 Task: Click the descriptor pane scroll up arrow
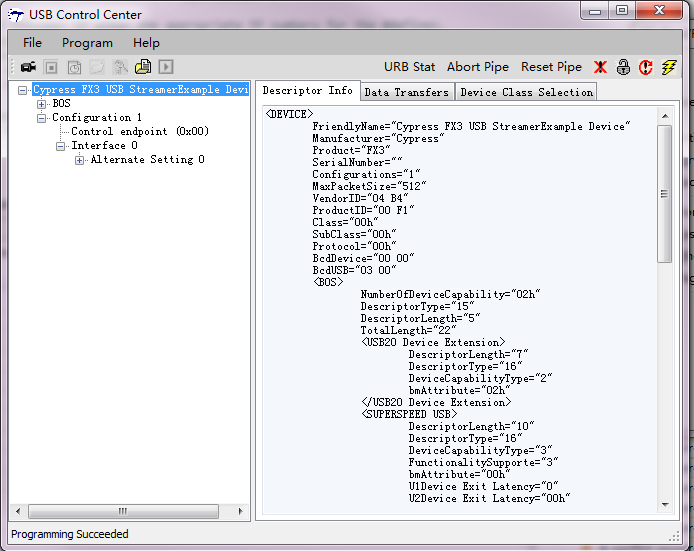pos(665,116)
